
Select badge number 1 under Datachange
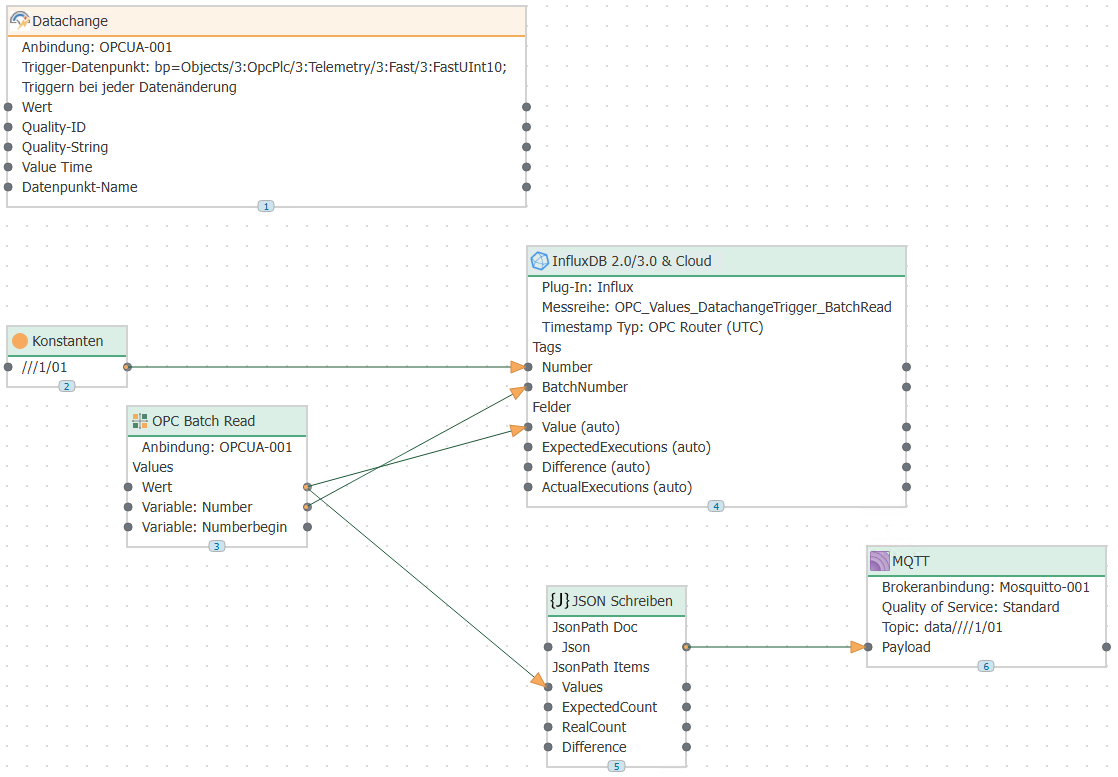(x=266, y=206)
